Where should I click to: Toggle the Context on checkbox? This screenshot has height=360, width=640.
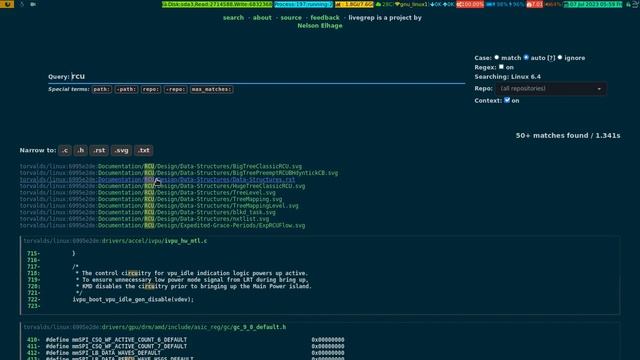[507, 100]
